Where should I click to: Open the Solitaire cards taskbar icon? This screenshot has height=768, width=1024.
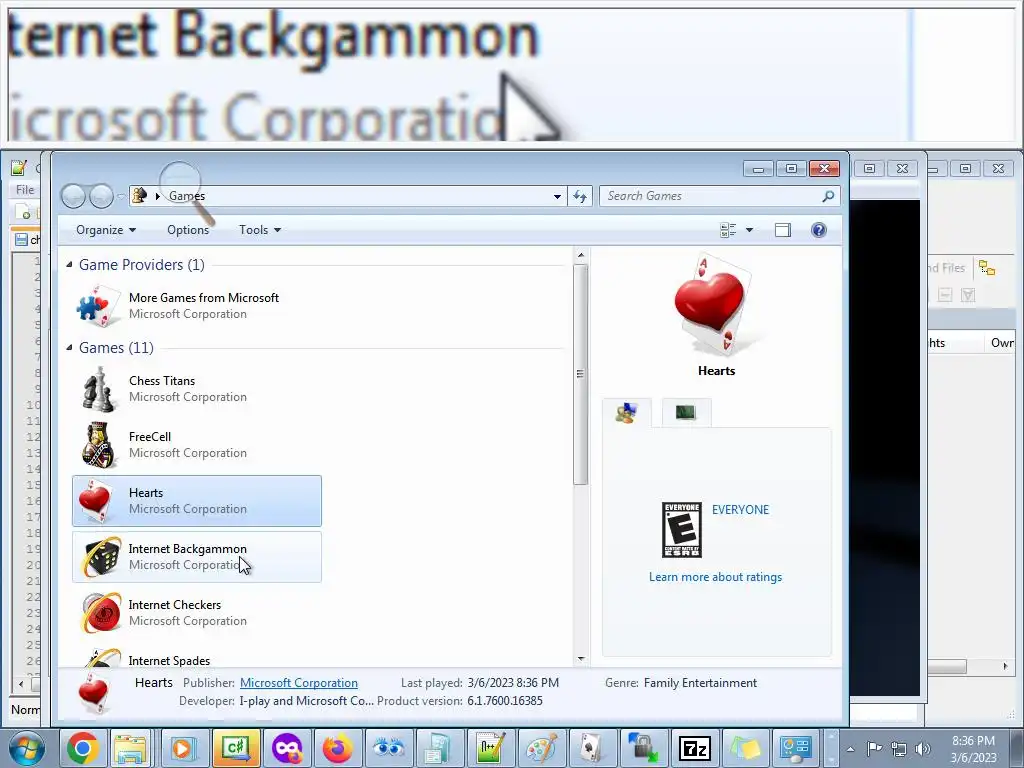pos(592,748)
